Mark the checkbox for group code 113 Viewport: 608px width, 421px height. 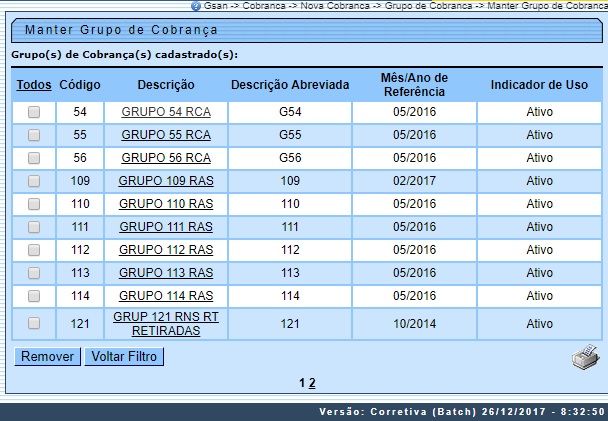click(34, 273)
